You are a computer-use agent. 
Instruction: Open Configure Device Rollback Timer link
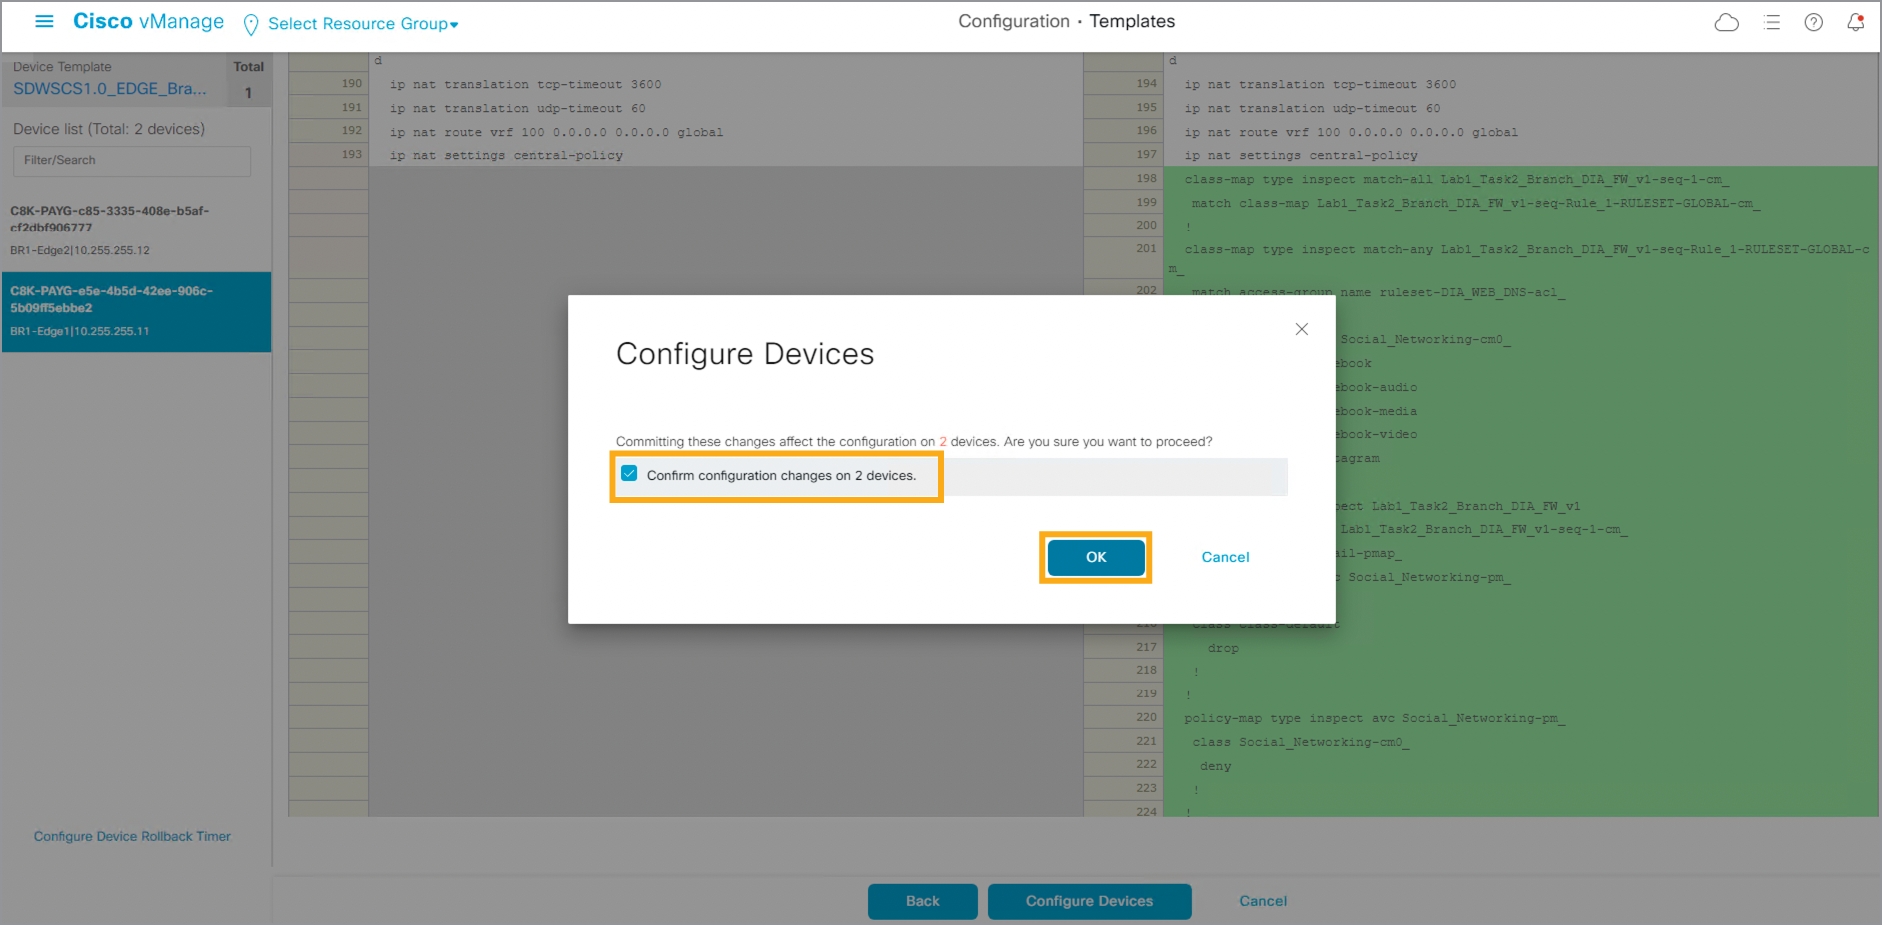point(132,836)
